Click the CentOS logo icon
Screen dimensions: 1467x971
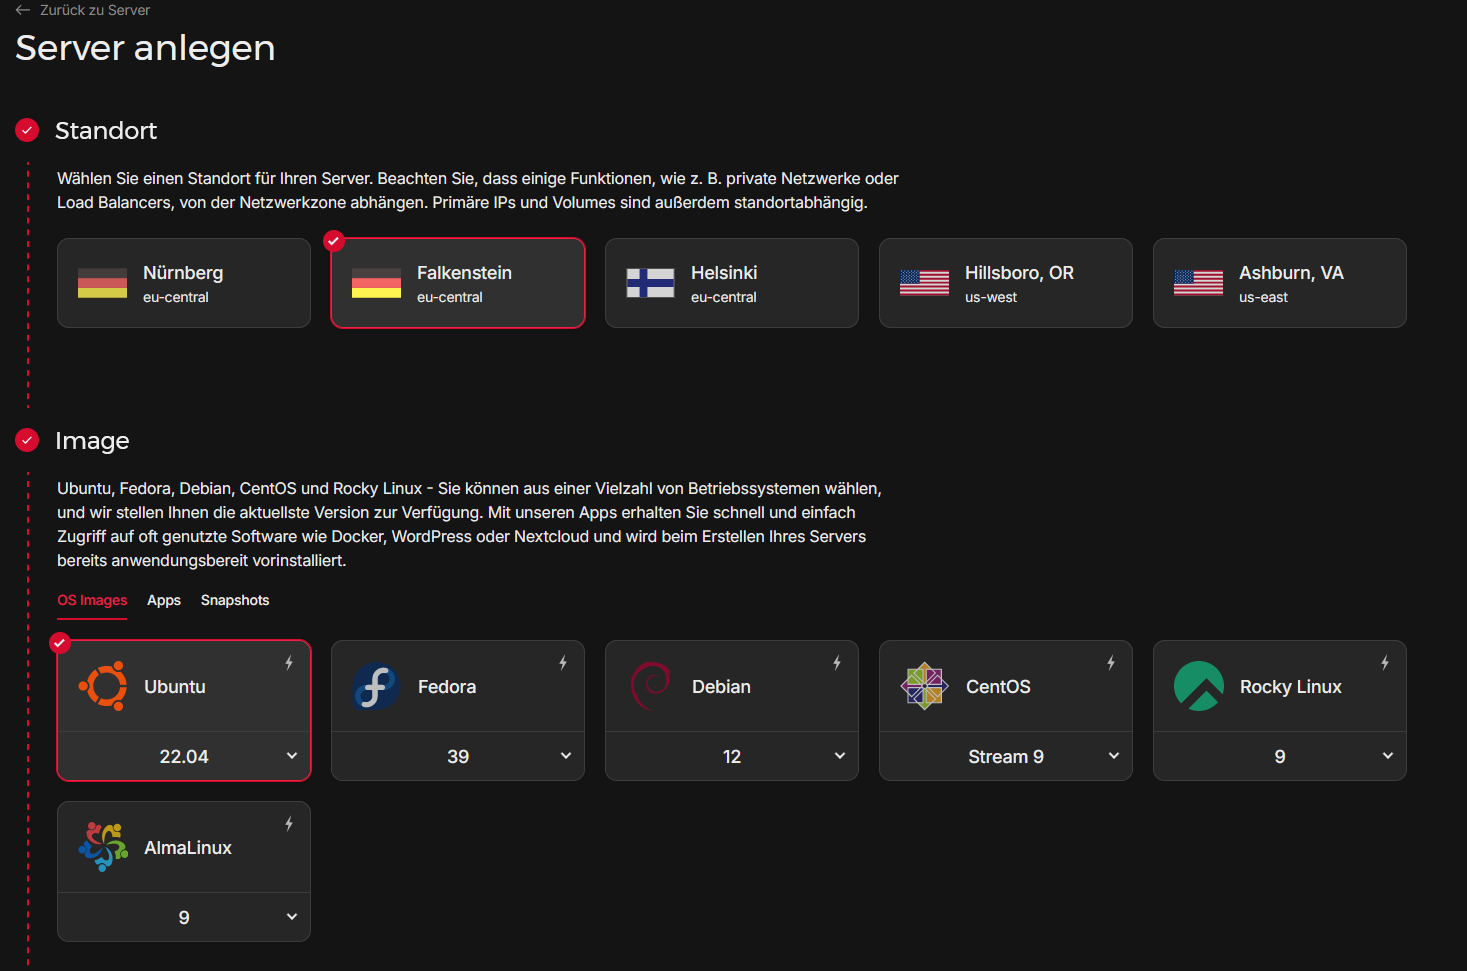[924, 686]
